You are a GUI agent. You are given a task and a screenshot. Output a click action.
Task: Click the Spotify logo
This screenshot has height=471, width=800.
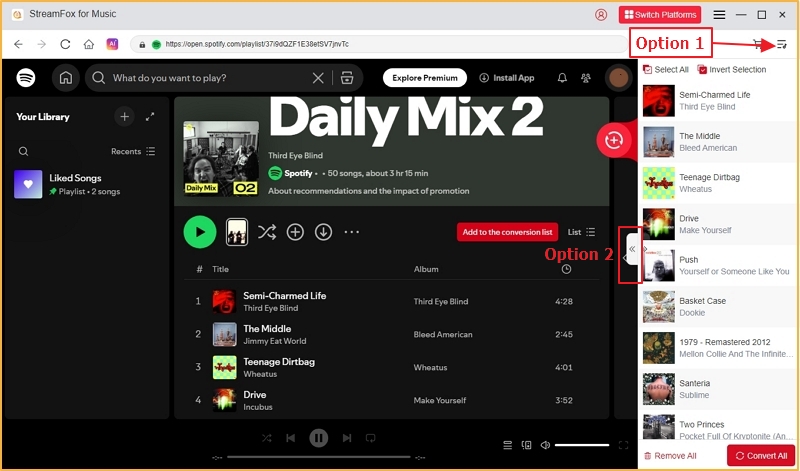click(x=26, y=78)
